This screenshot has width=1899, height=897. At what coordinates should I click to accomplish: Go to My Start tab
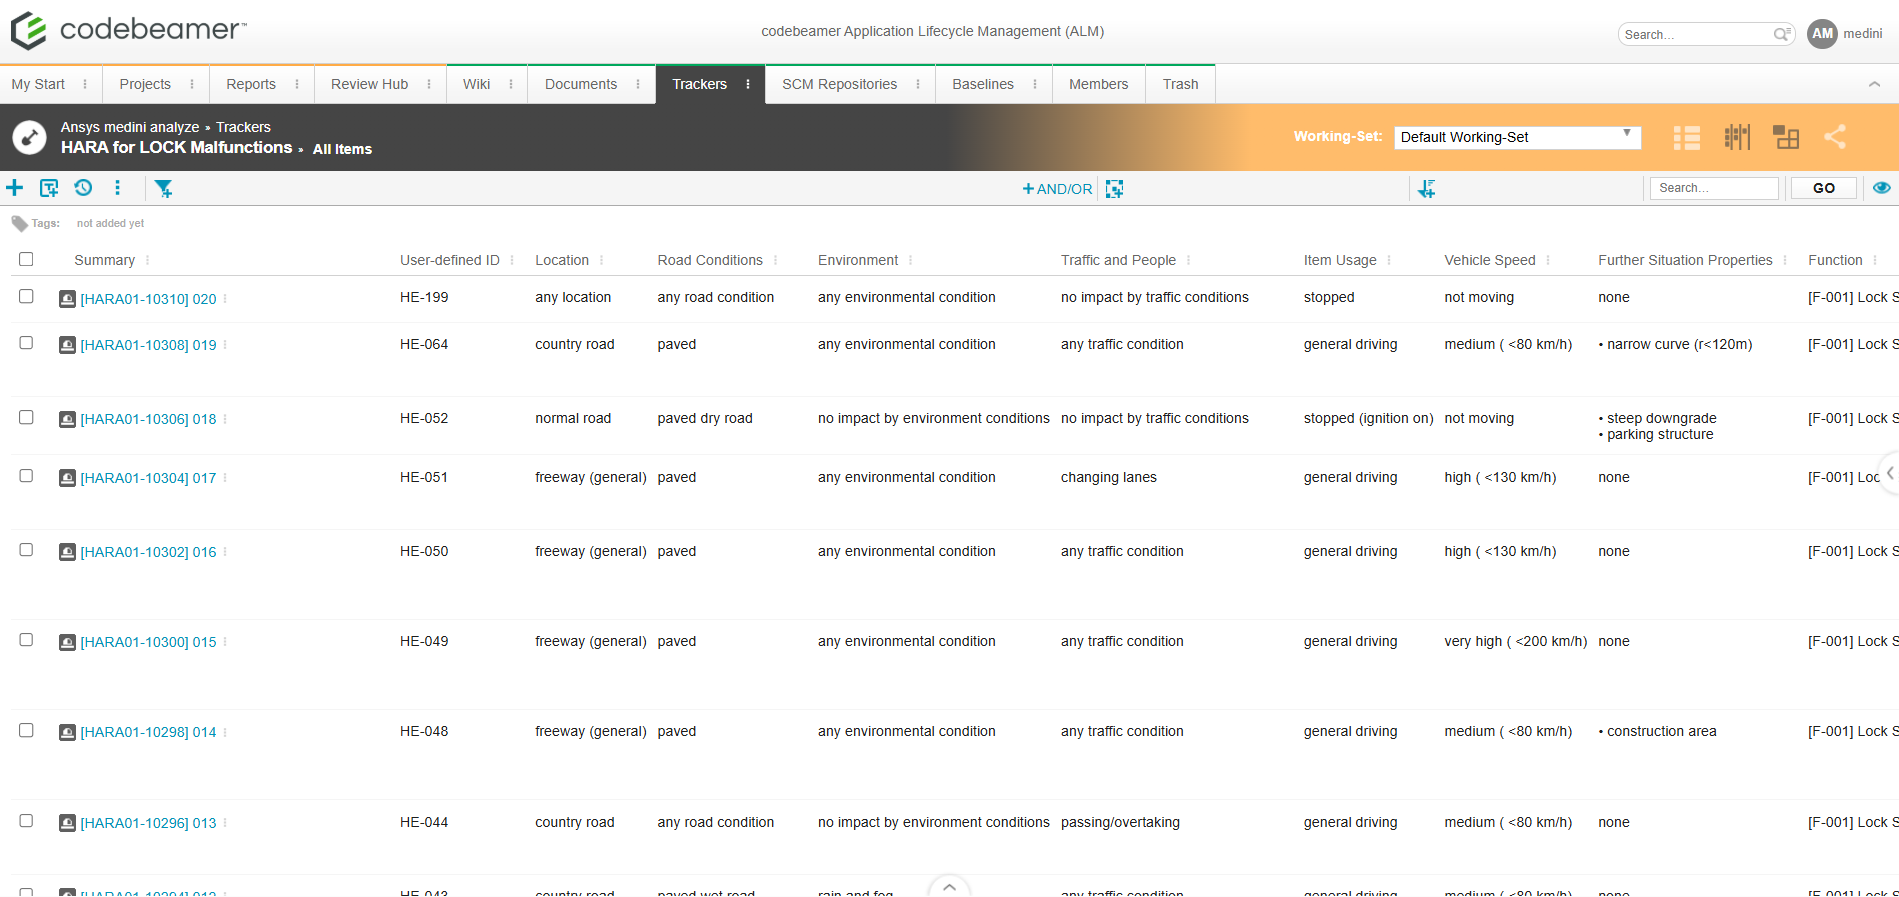pos(38,84)
